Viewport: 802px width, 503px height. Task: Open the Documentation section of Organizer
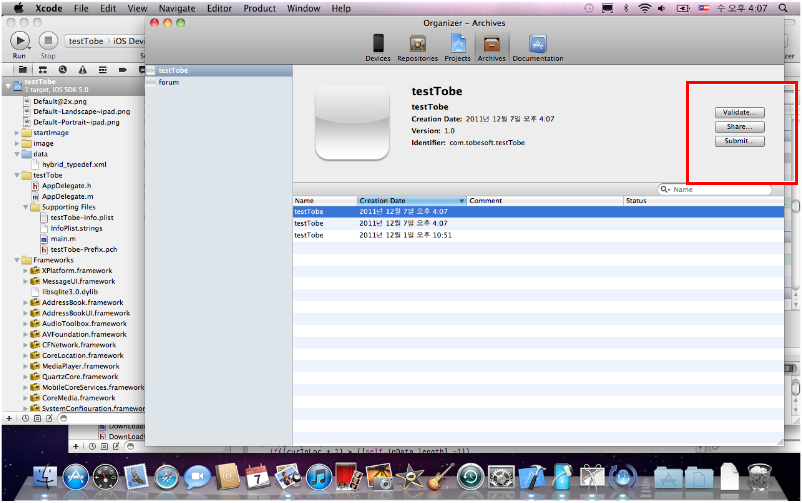tap(538, 48)
